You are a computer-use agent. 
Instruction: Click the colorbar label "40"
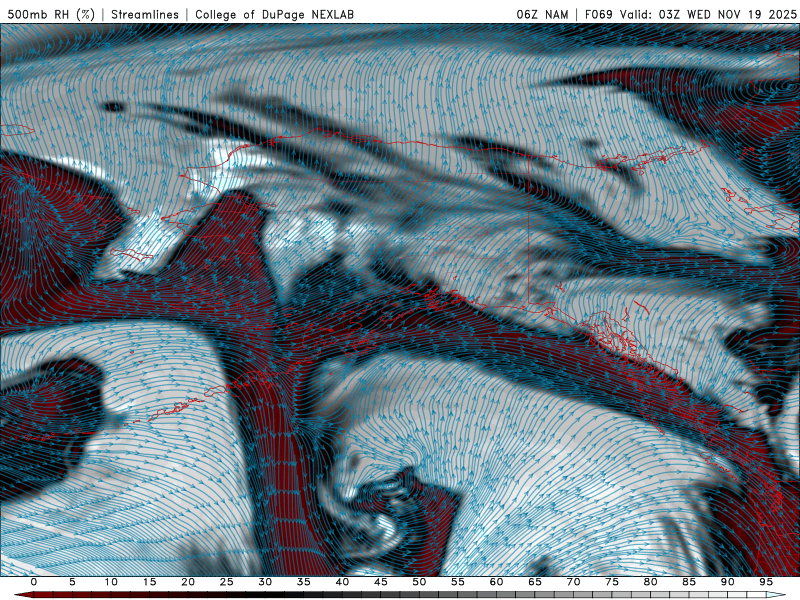(342, 582)
